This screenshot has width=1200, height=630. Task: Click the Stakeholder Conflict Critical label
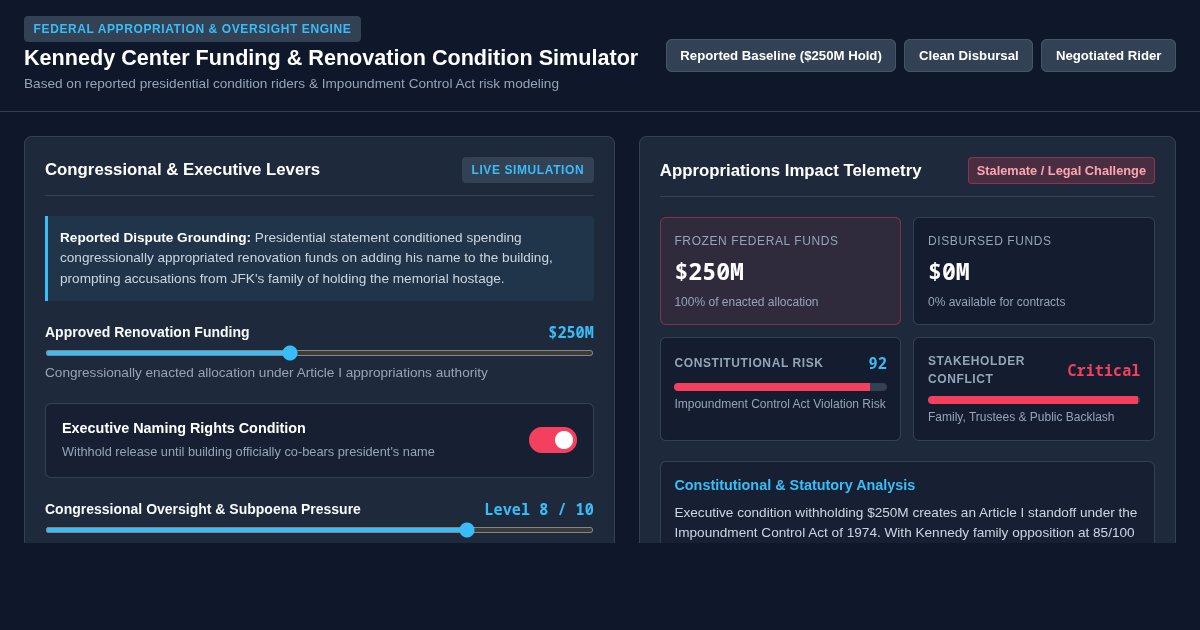click(x=1103, y=371)
